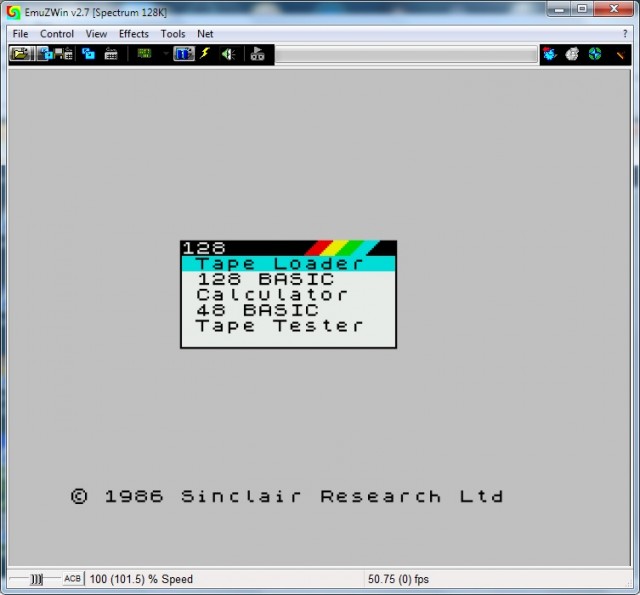Screen dimensions: 640x595
Task: Expand the dropdown arrow beside hardware icon
Action: [165, 53]
